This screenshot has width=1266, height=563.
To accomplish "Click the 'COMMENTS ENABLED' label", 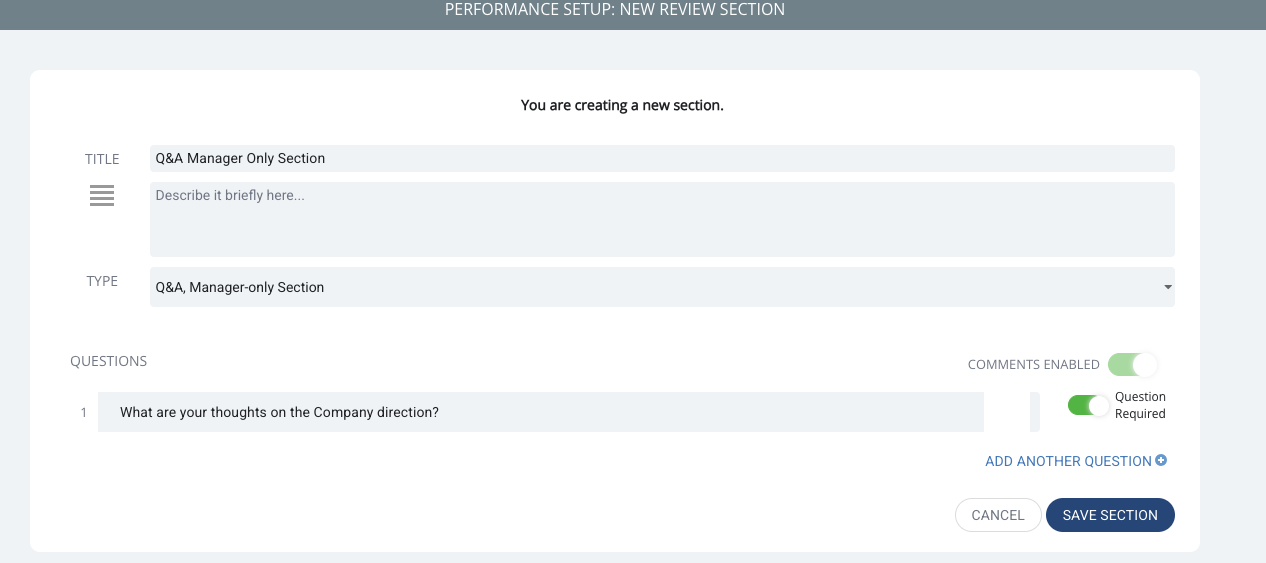I will click(1033, 365).
